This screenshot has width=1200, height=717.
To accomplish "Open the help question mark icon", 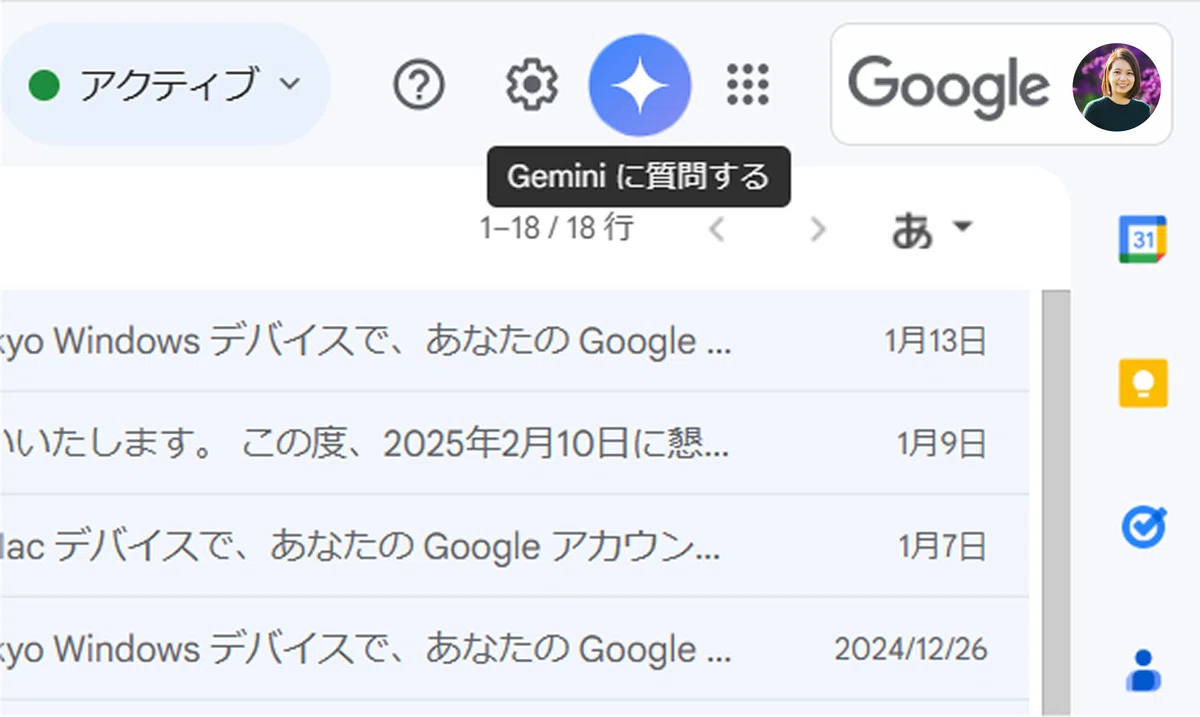I will 419,85.
